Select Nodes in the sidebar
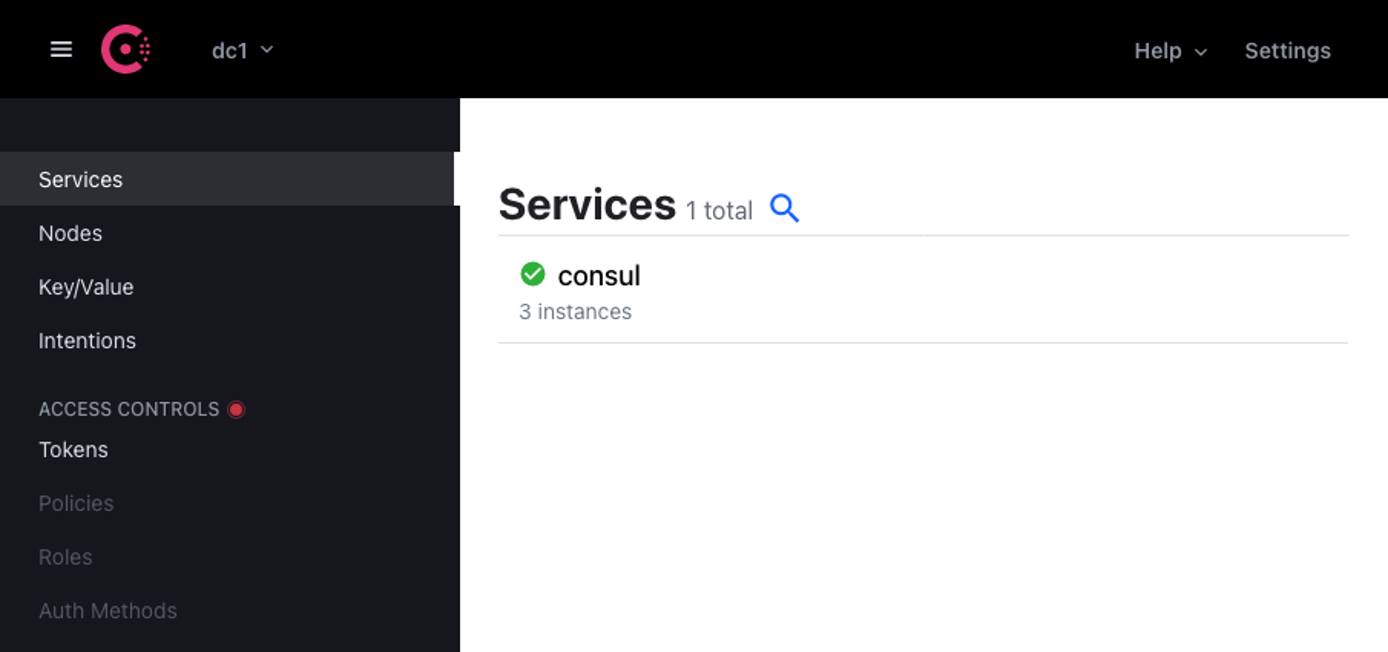Viewport: 1388px width, 652px height. click(70, 233)
